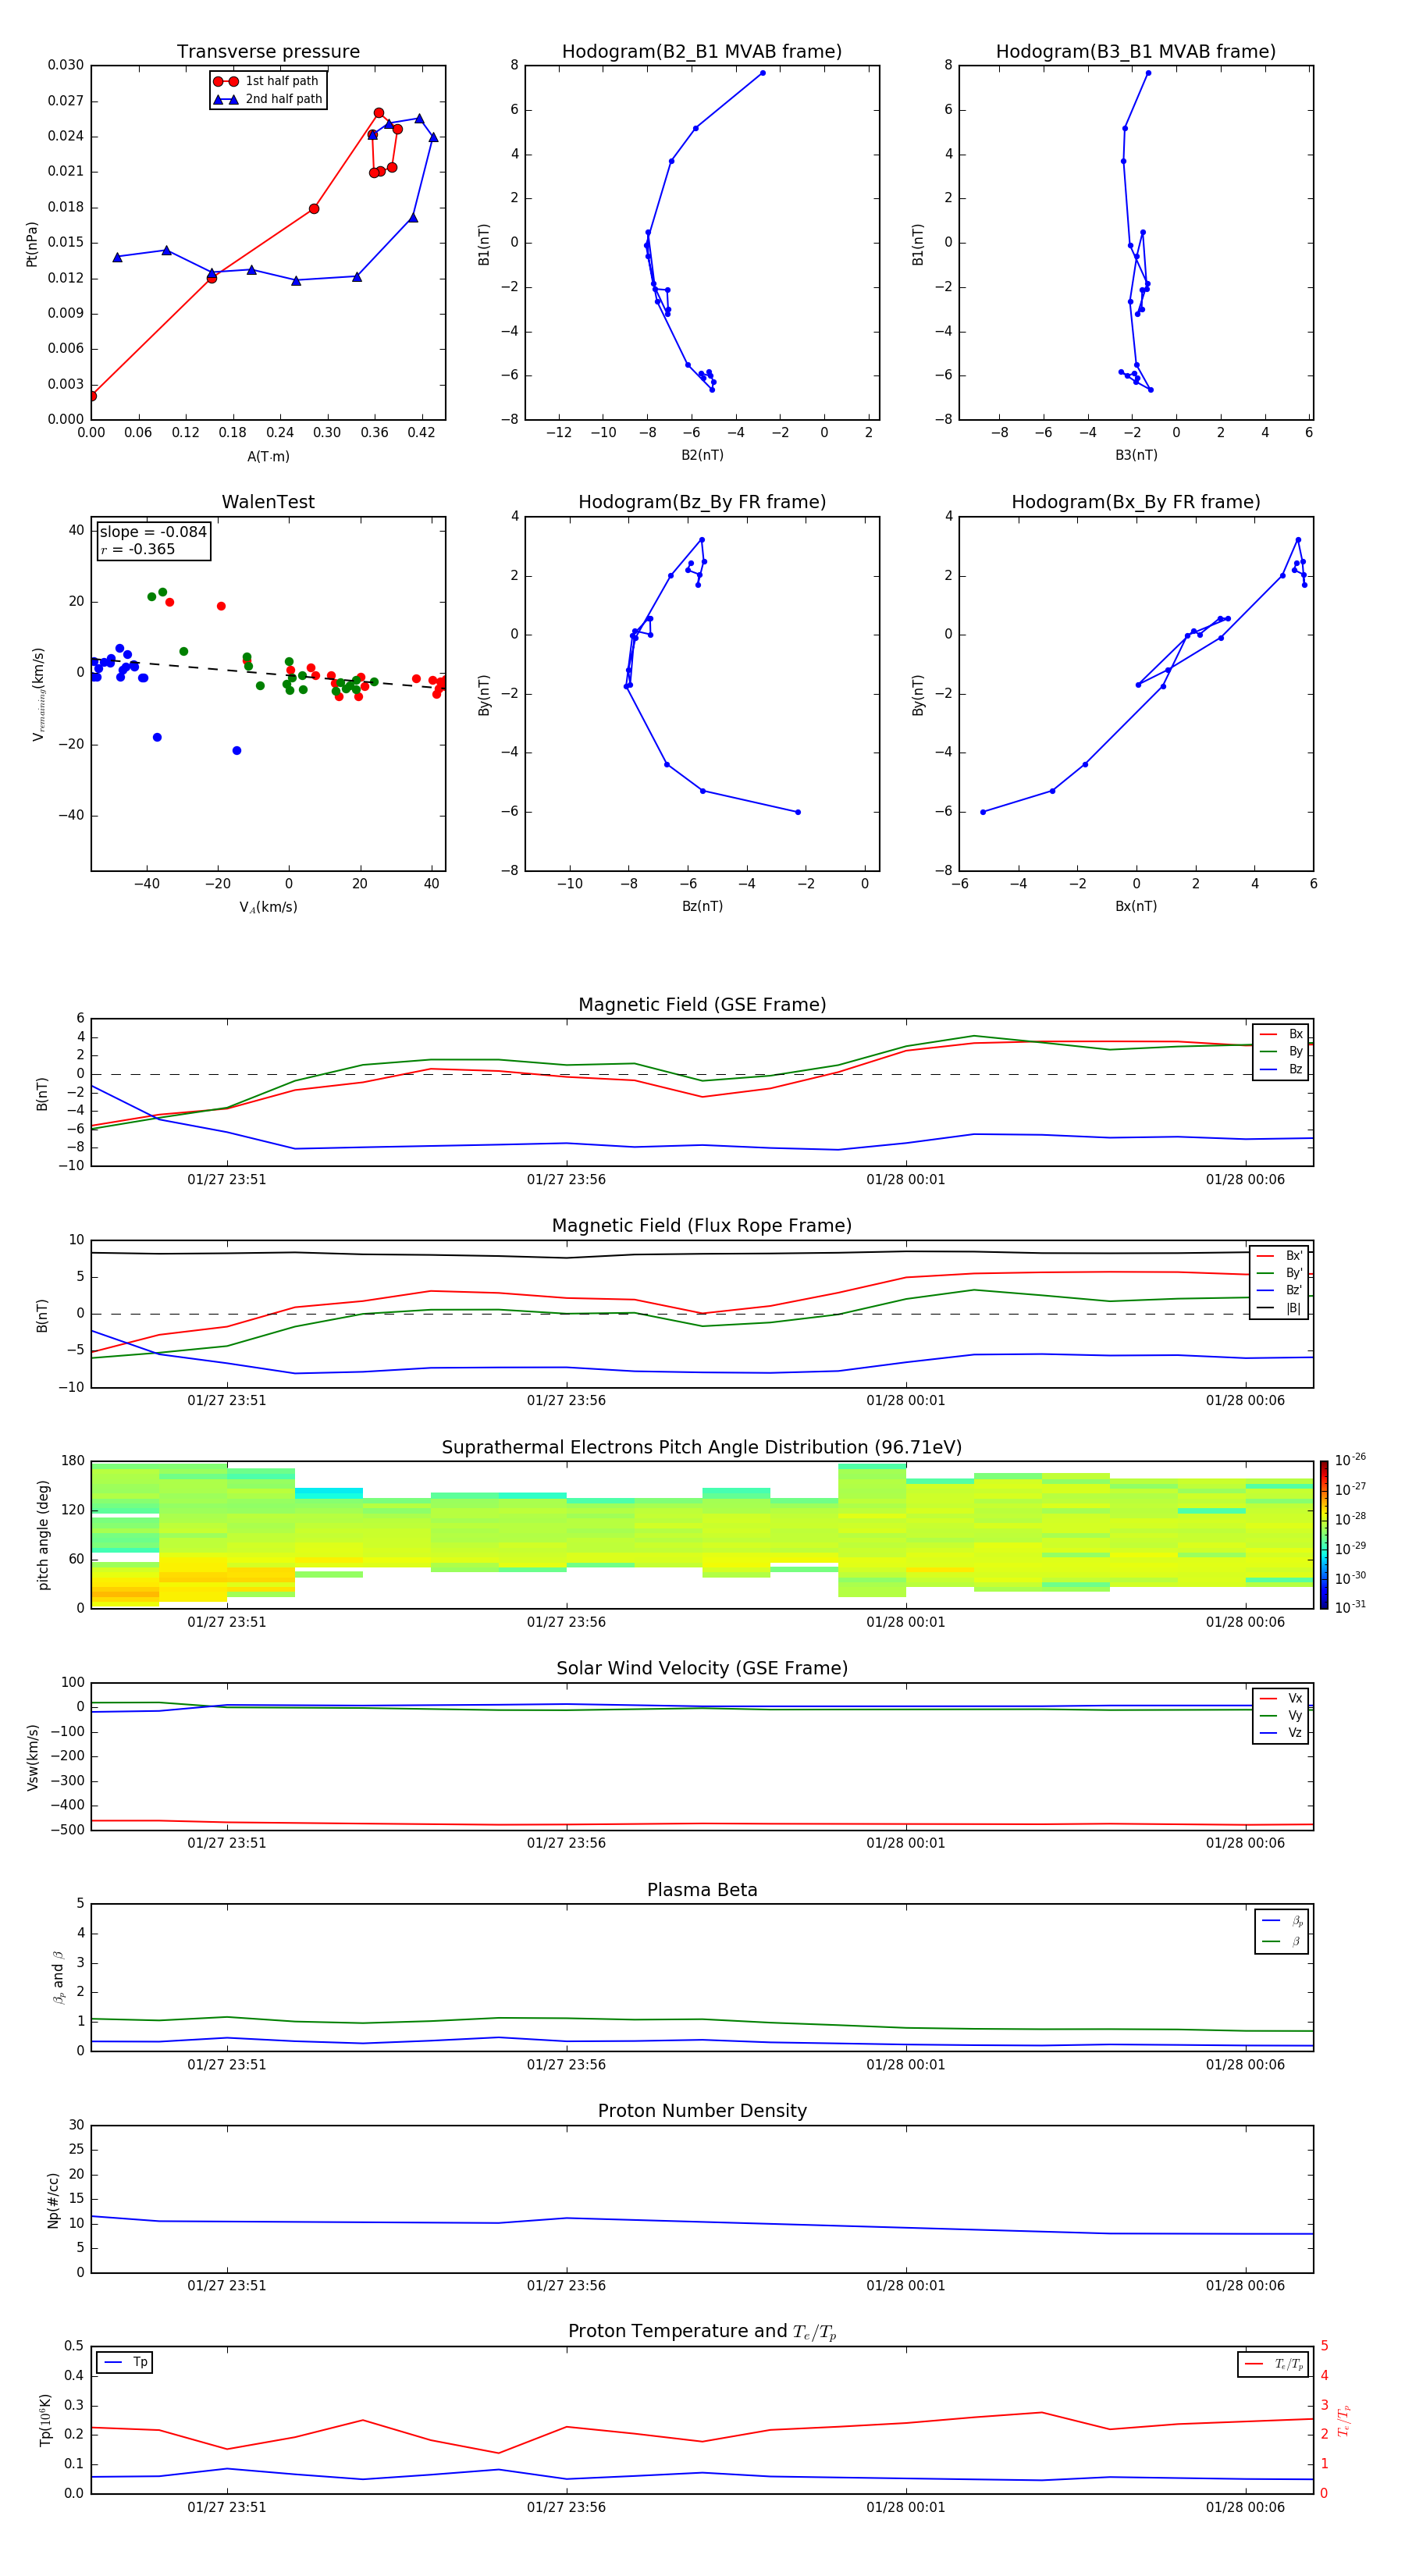Click the dashed fit line in WalenTest
The width and height of the screenshot is (1405, 2576).
(268, 673)
